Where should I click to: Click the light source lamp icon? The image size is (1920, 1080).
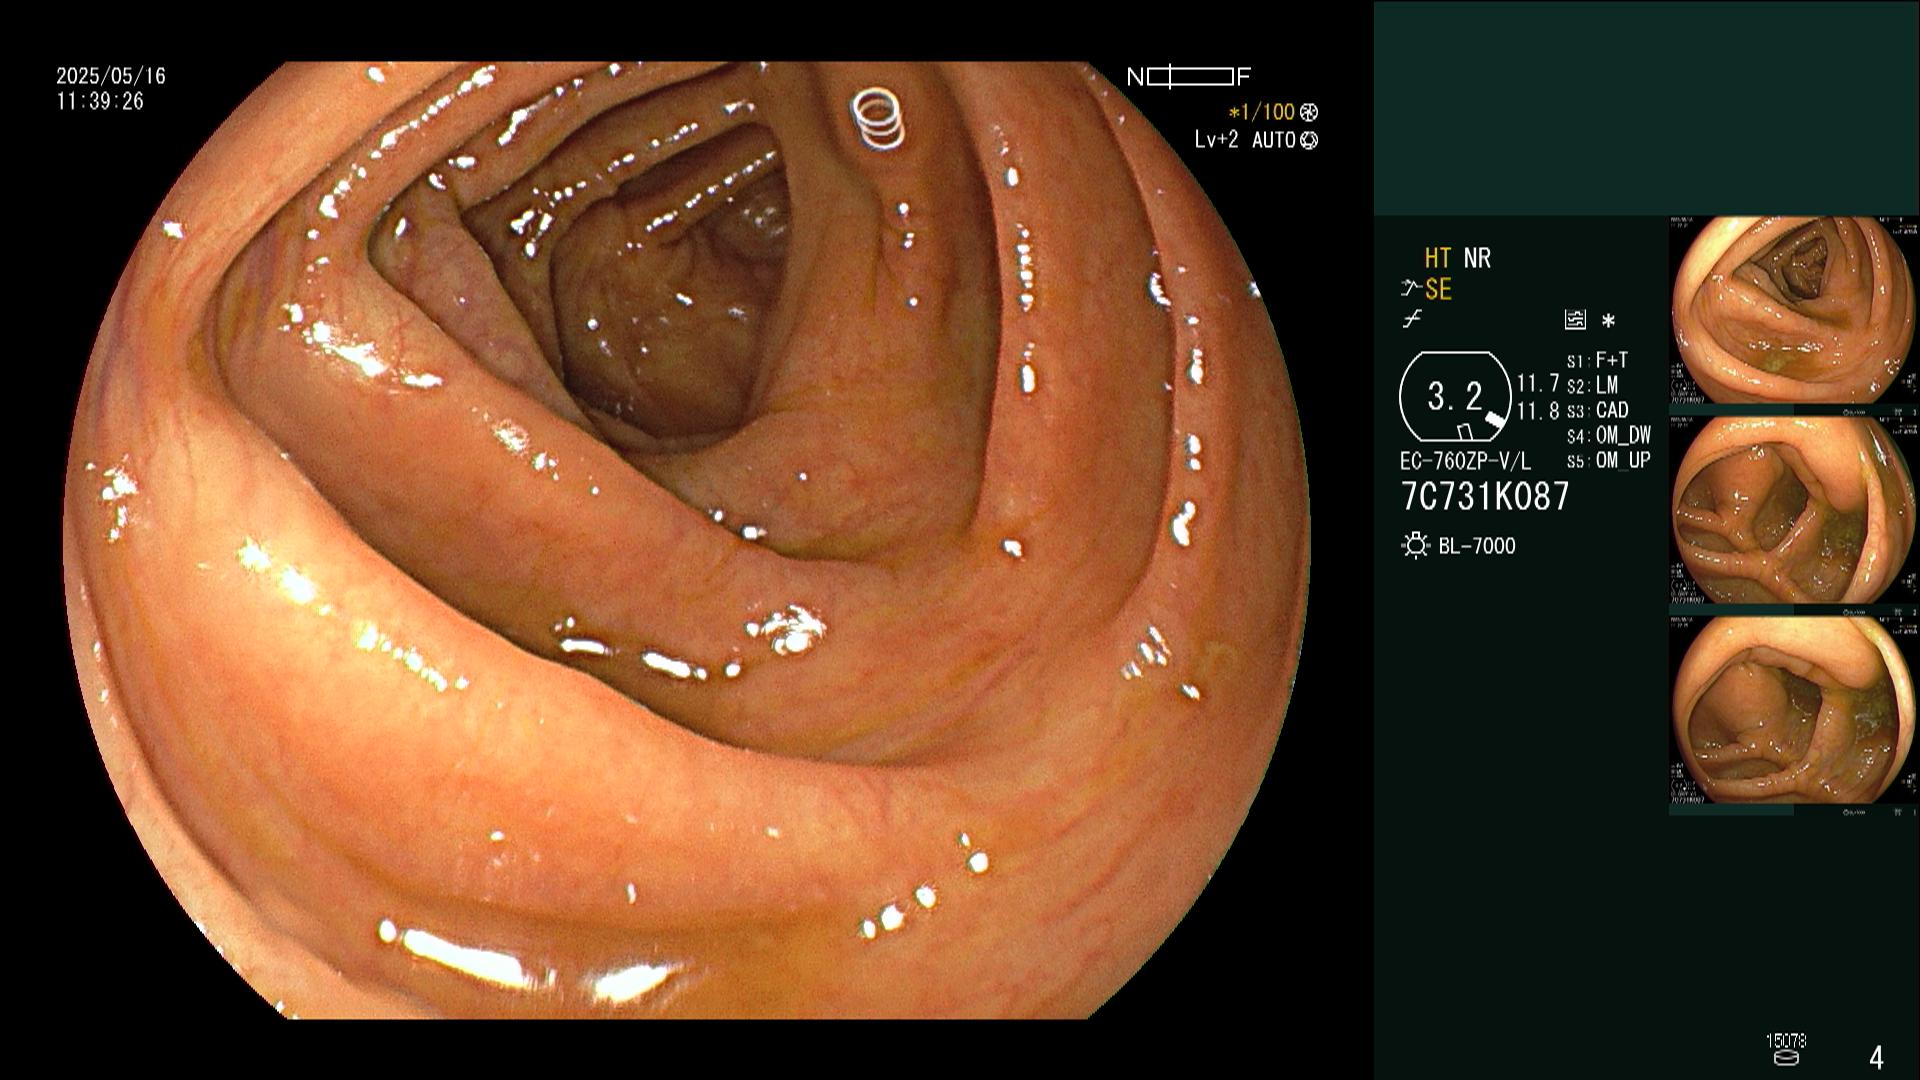(x=1415, y=546)
